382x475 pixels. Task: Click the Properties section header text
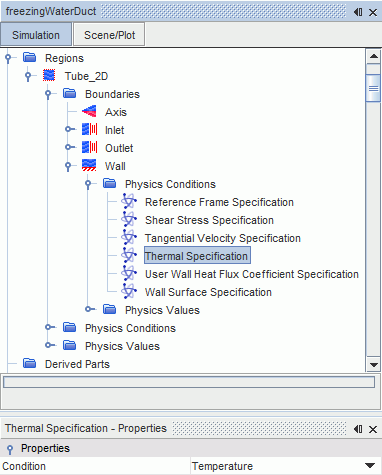point(45,448)
